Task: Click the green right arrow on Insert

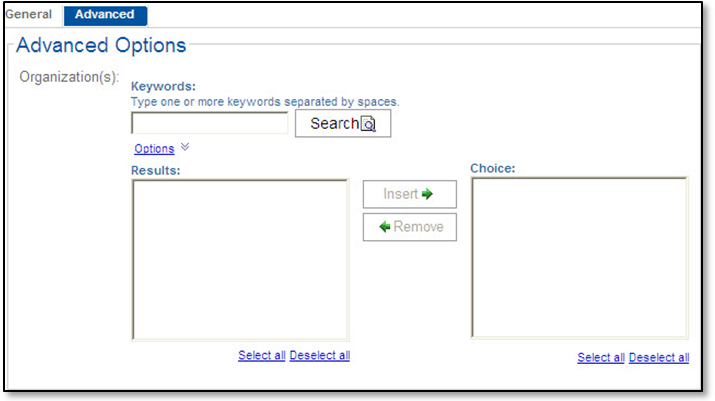Action: coord(427,194)
